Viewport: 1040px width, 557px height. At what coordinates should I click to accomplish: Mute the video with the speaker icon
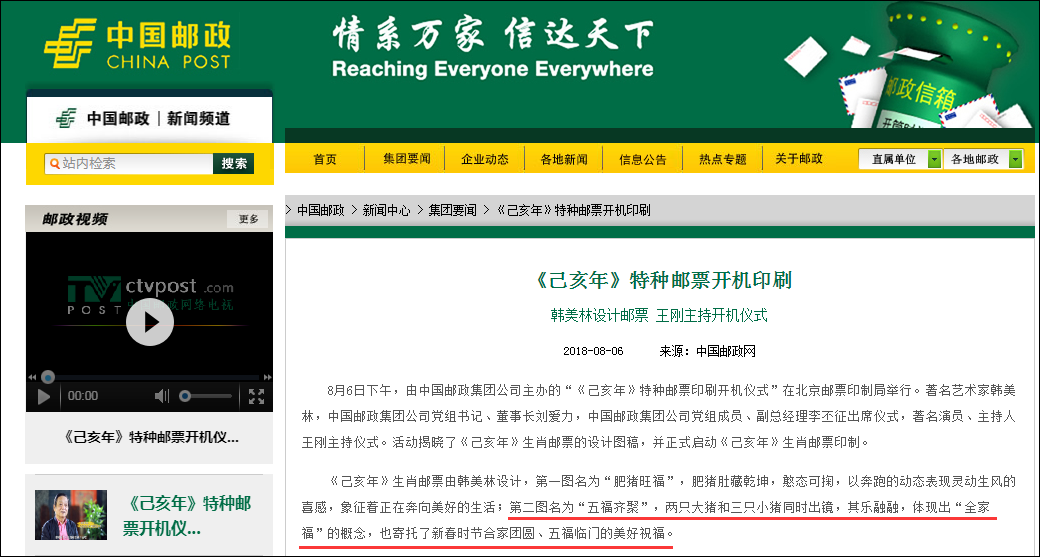(x=162, y=396)
